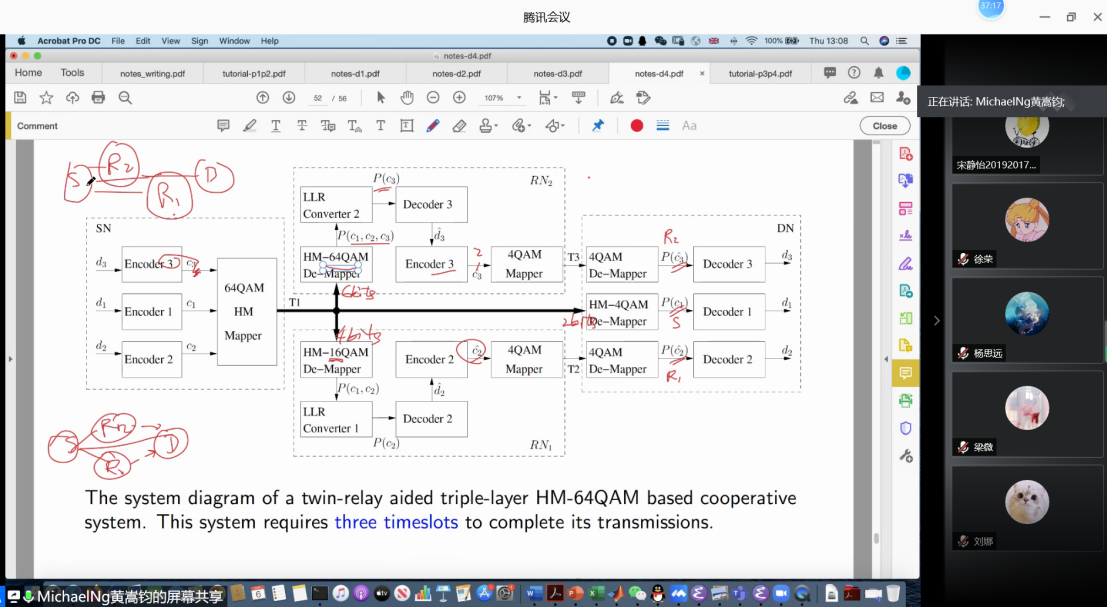Screen dimensions: 1107x607
Task: Open the Tools view
Action: tap(72, 73)
